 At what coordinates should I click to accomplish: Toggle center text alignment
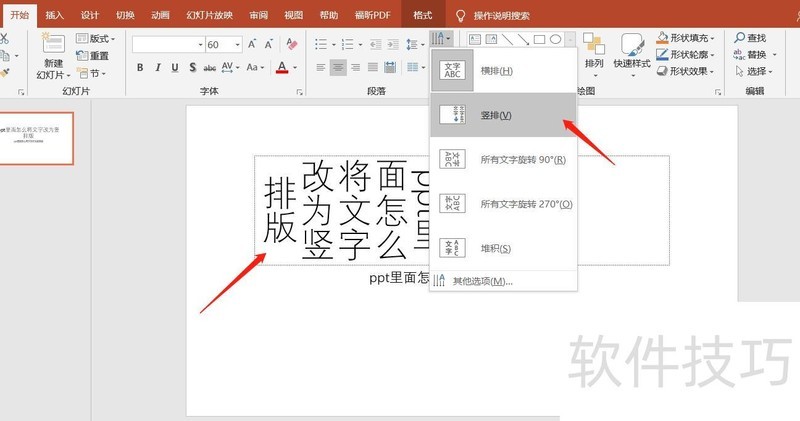[339, 68]
